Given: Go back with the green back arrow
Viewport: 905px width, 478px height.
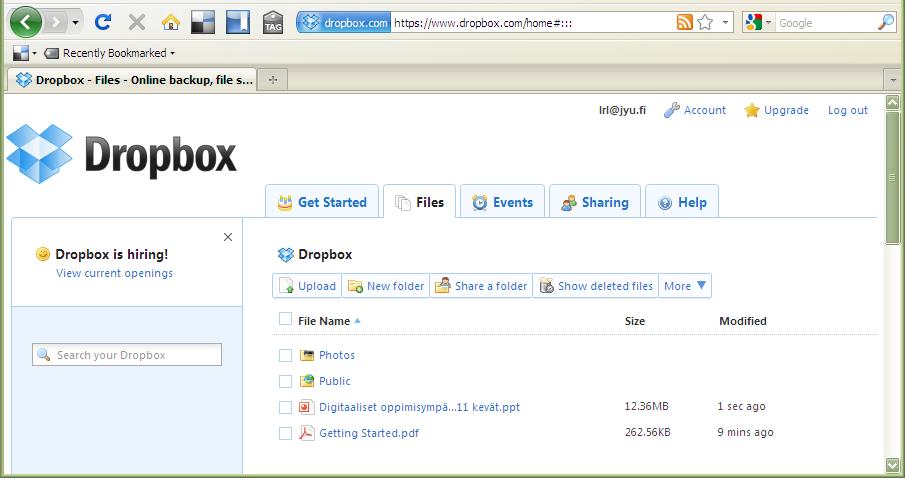Looking at the screenshot, I should [25, 22].
